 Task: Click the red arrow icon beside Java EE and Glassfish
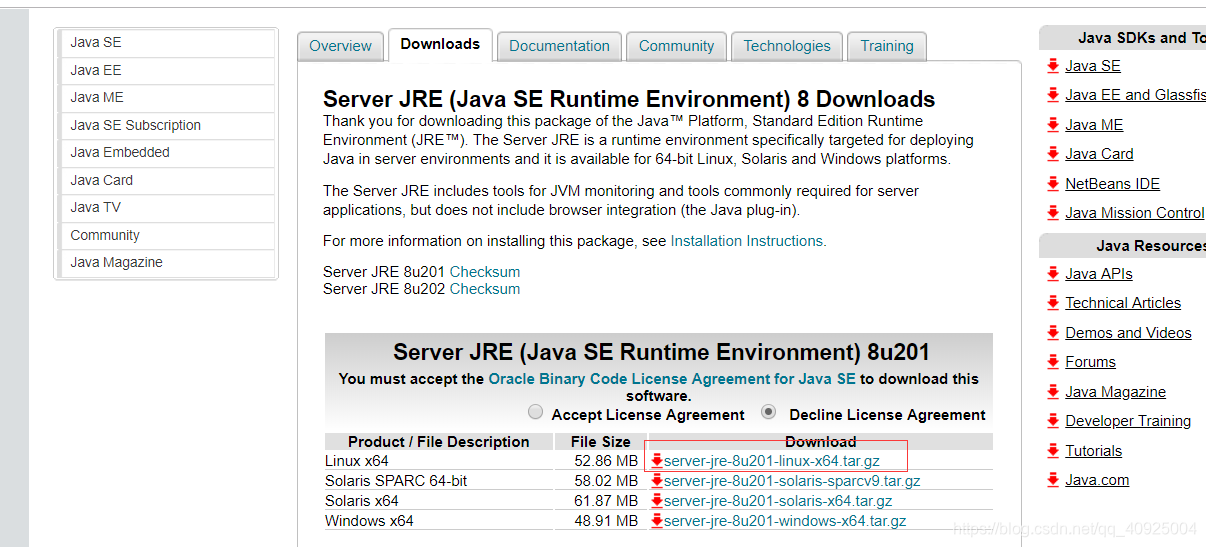tap(1053, 95)
